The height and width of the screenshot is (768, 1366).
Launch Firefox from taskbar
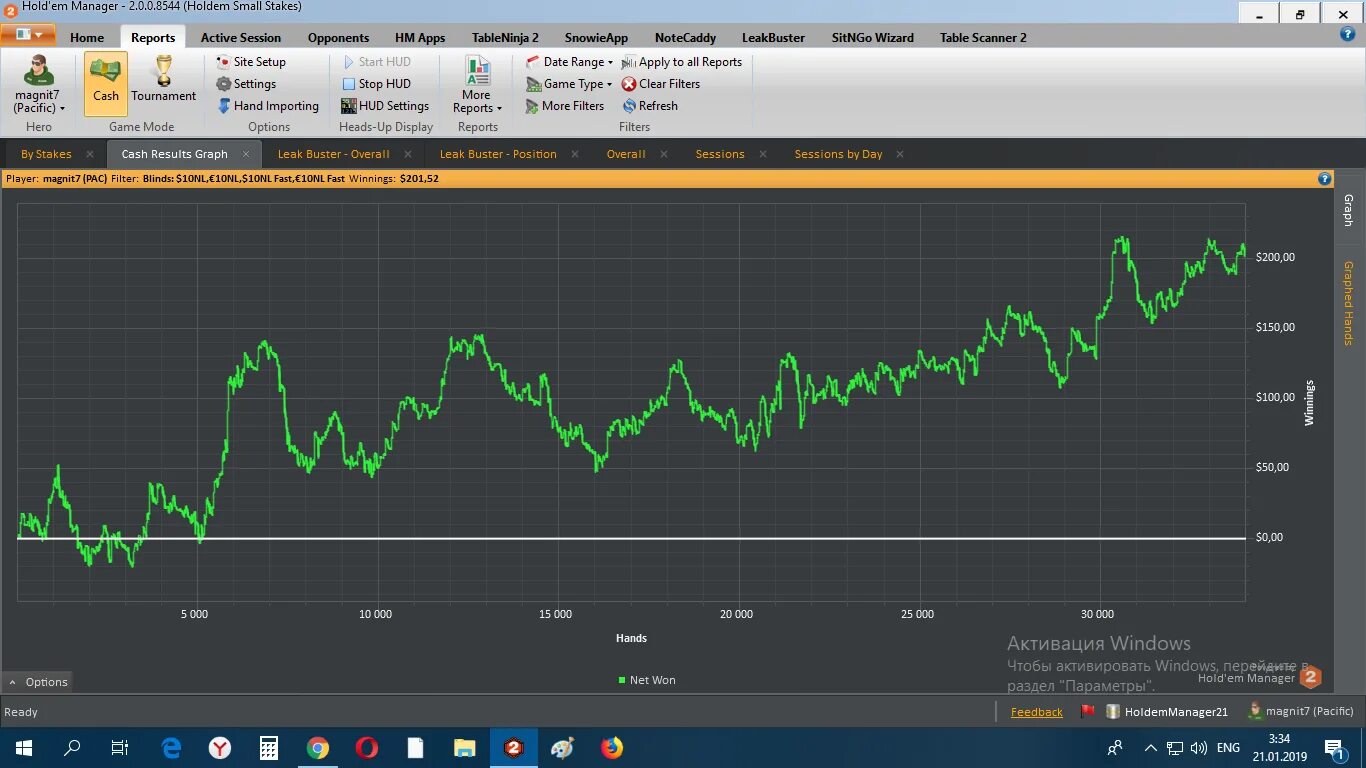tap(612, 748)
